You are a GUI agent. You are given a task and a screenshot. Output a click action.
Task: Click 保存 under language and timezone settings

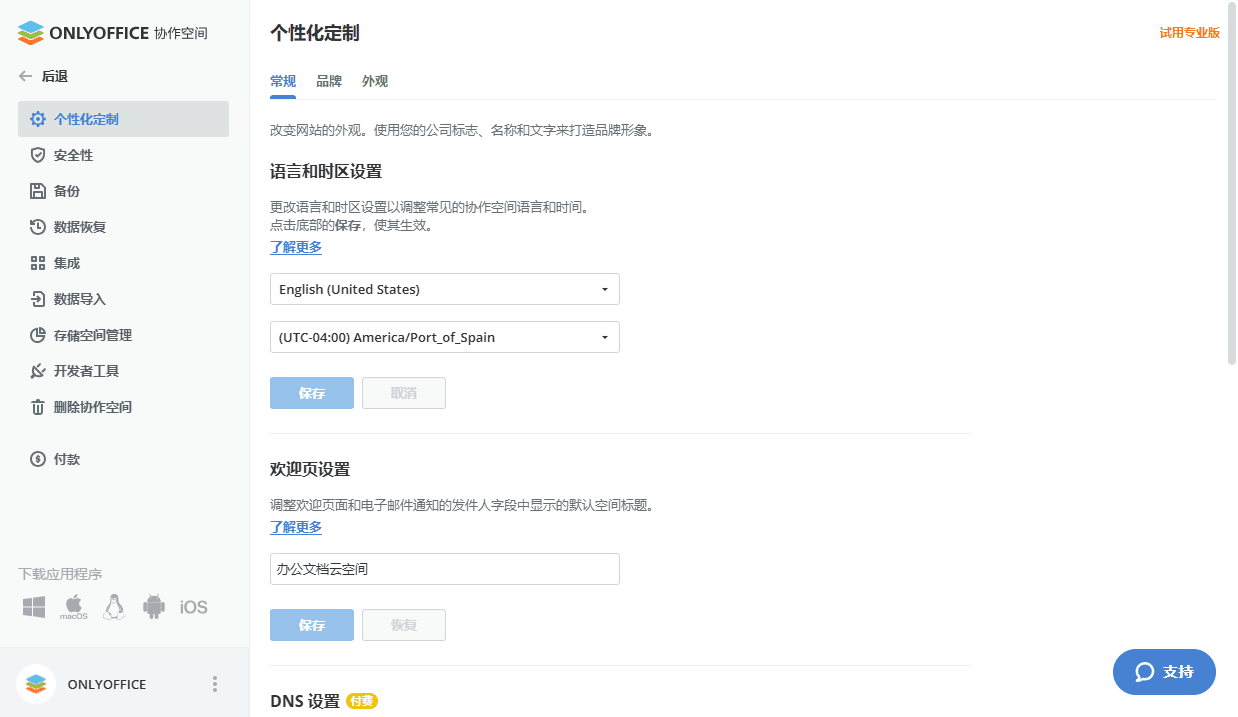pyautogui.click(x=312, y=393)
